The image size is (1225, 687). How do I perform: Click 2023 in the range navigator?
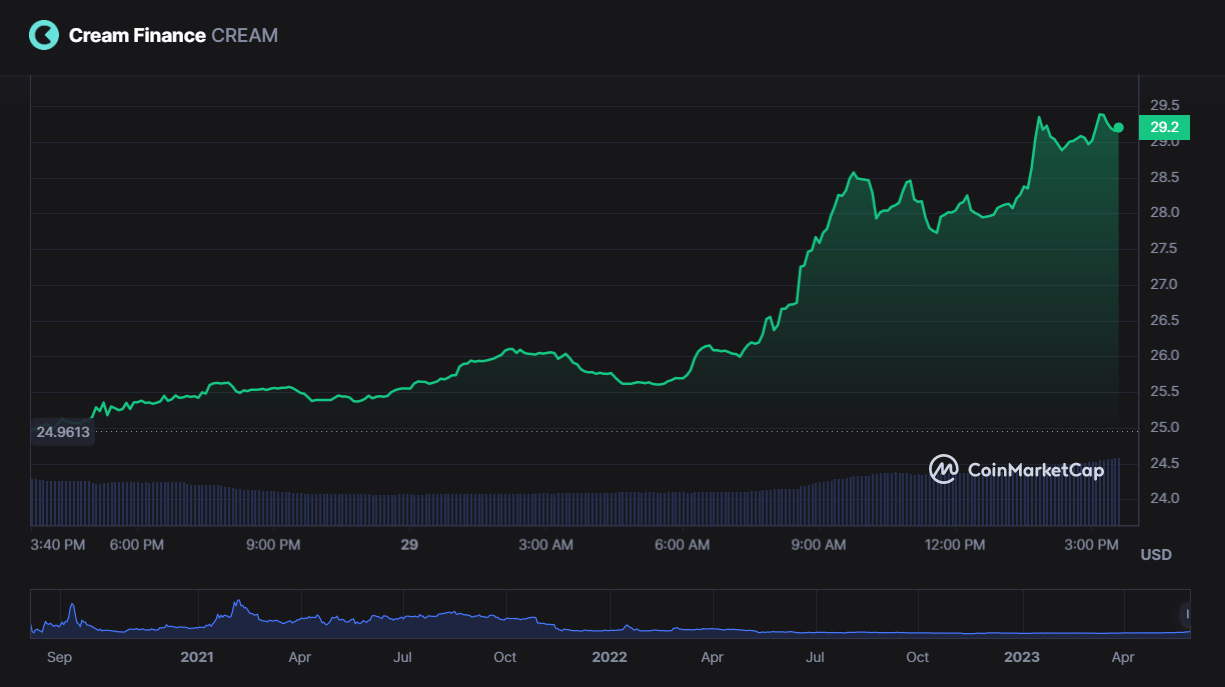coord(1022,657)
